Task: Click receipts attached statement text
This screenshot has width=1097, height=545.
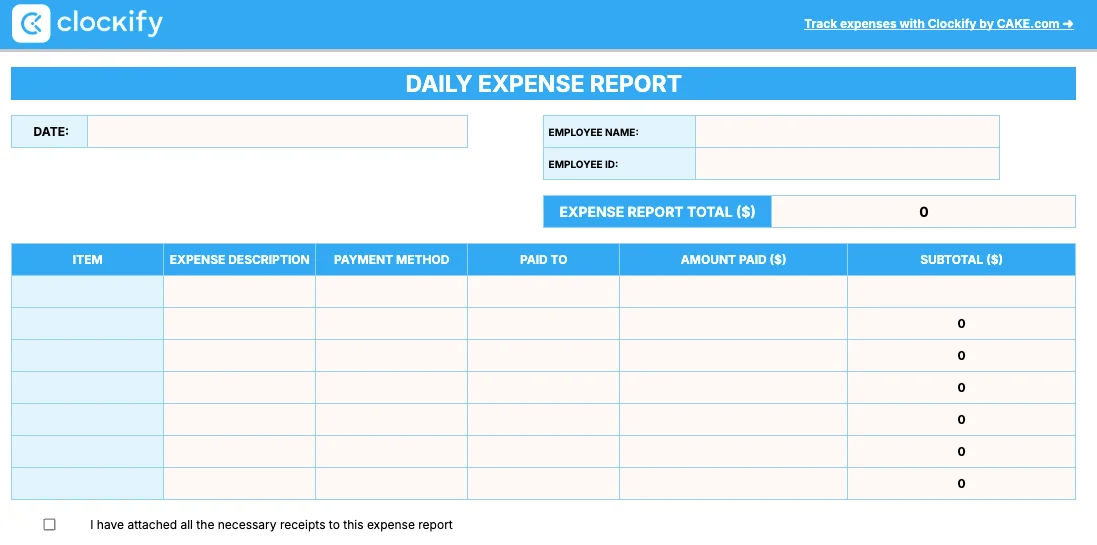Action: [x=271, y=525]
